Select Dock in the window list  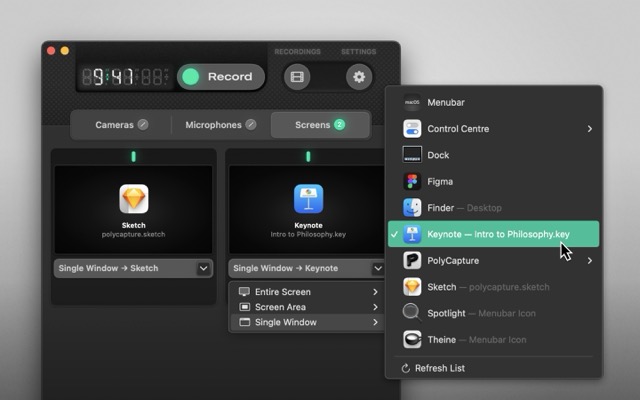(493, 155)
